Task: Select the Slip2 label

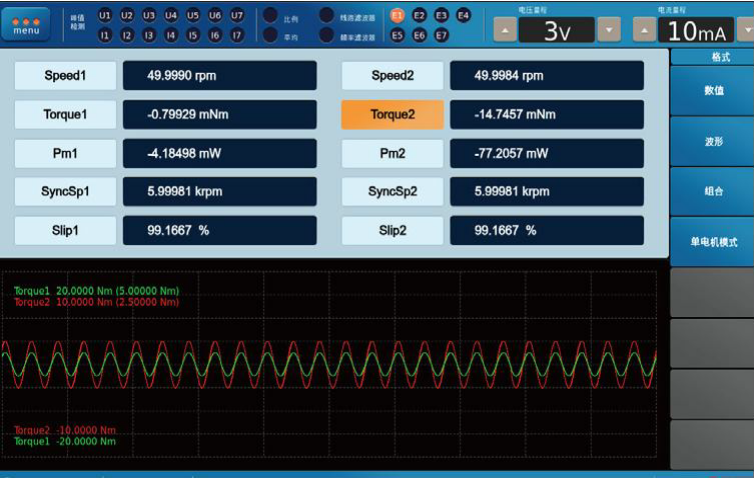Action: (x=392, y=231)
